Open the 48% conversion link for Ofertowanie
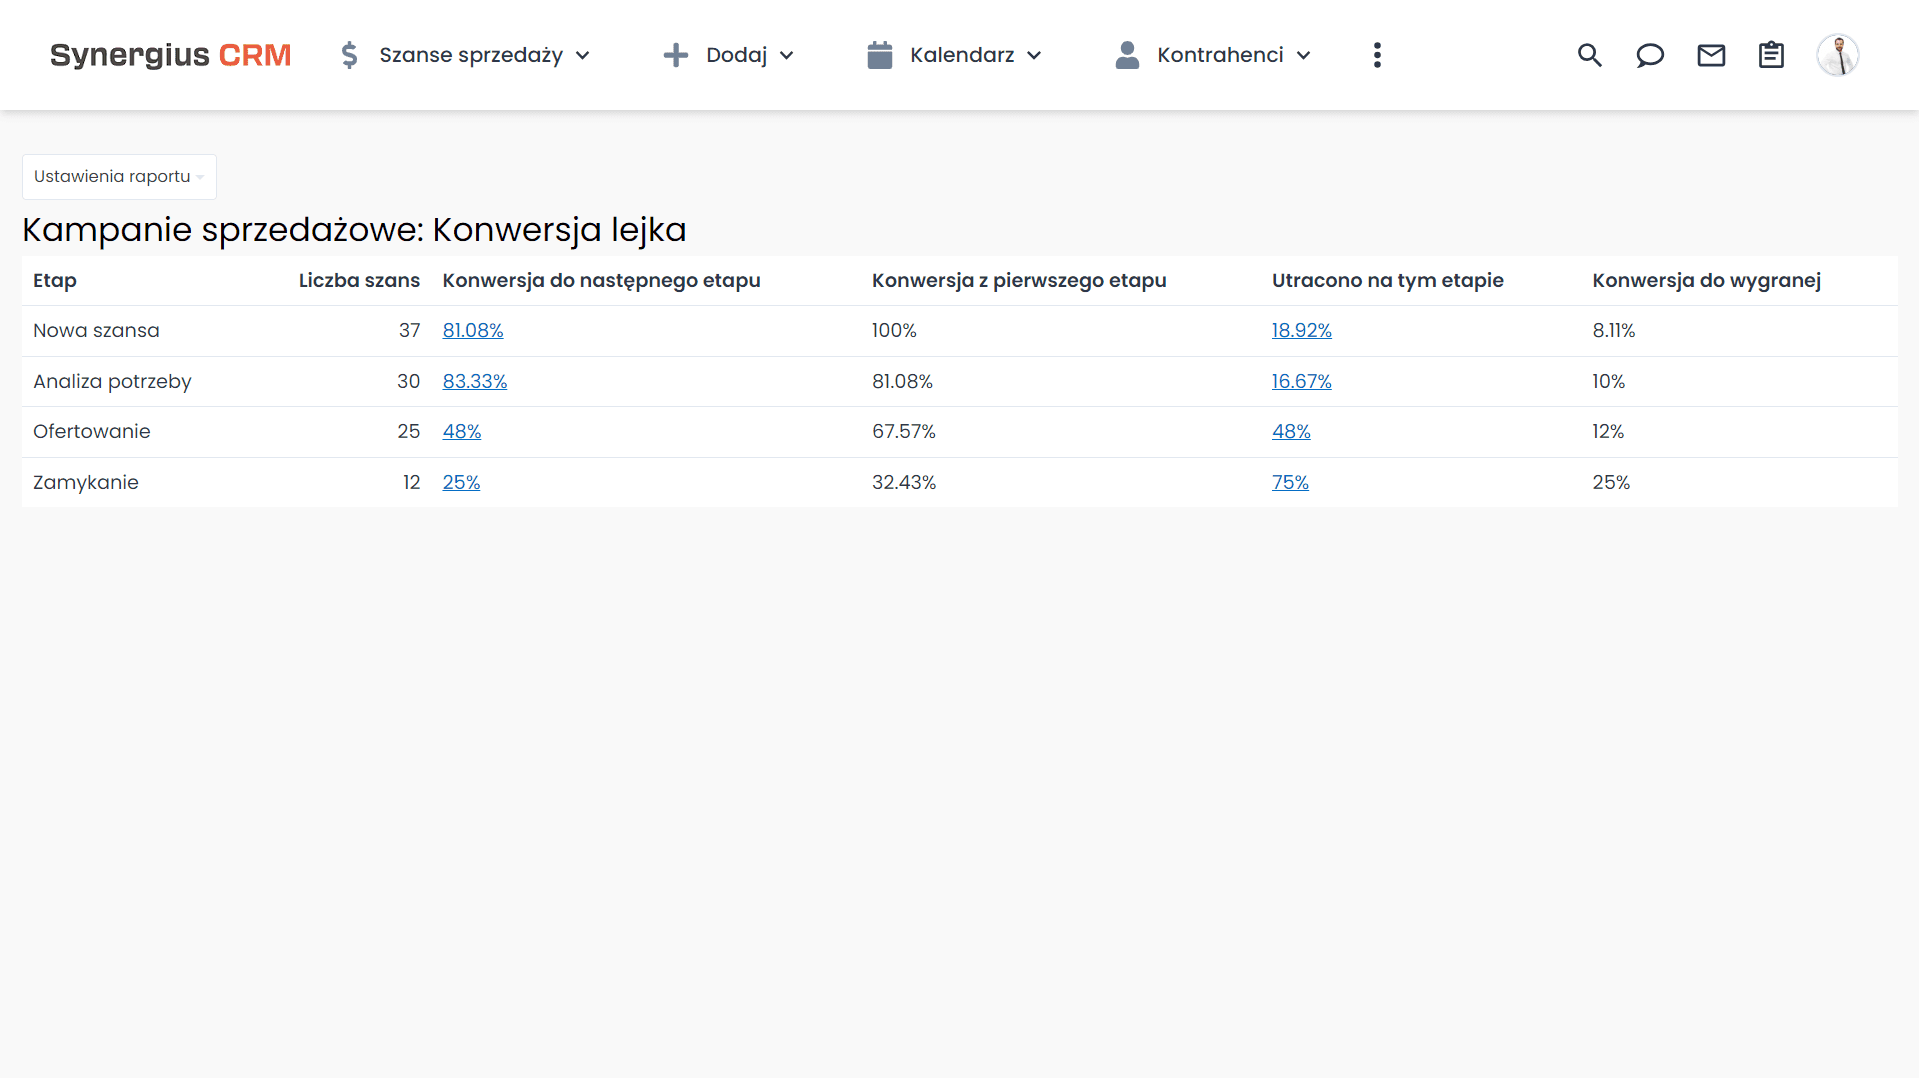 pyautogui.click(x=461, y=431)
